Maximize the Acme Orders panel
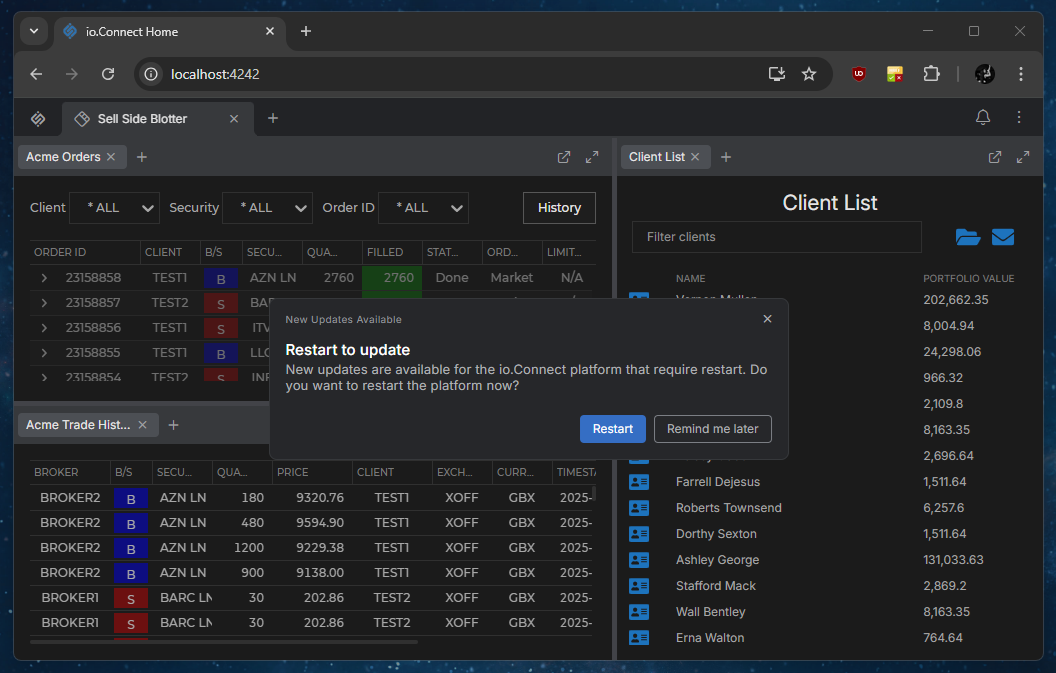 click(x=592, y=157)
